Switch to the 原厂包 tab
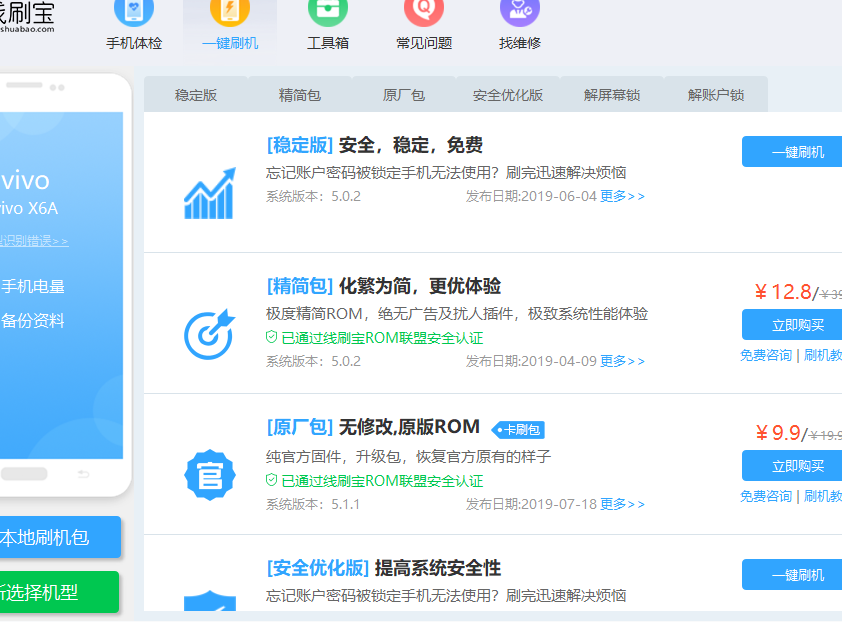Image resolution: width=842 pixels, height=622 pixels. 404,95
